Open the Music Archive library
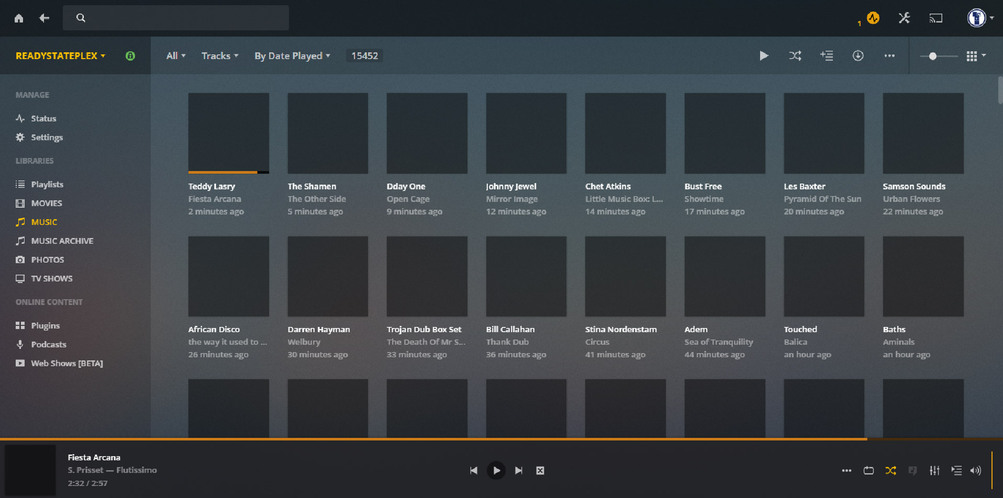The height and width of the screenshot is (498, 1003). (x=62, y=241)
